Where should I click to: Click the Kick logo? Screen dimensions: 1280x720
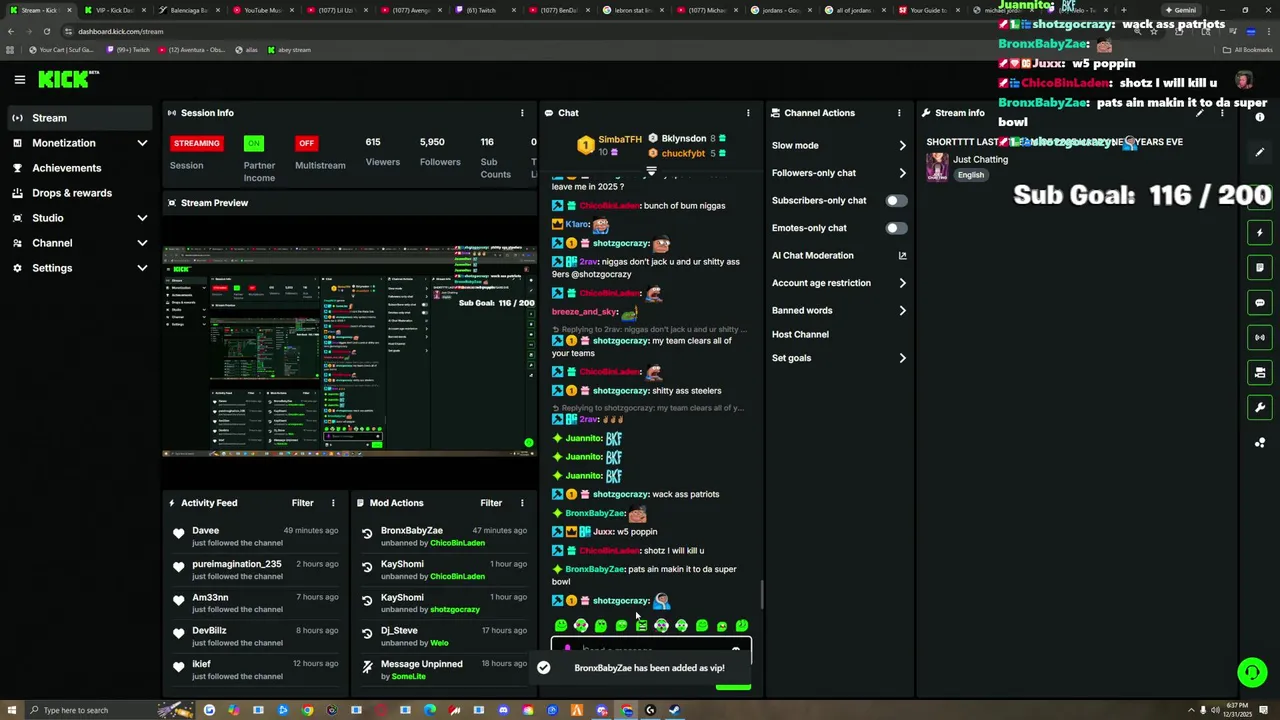click(68, 79)
